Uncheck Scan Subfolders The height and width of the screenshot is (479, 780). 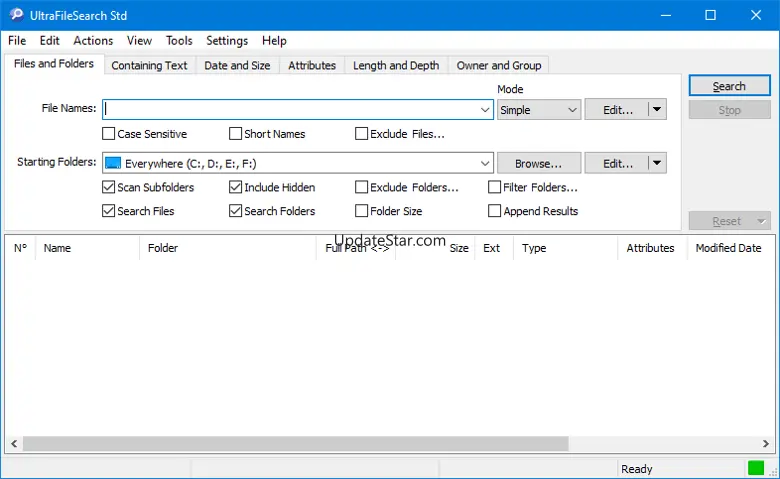click(108, 187)
